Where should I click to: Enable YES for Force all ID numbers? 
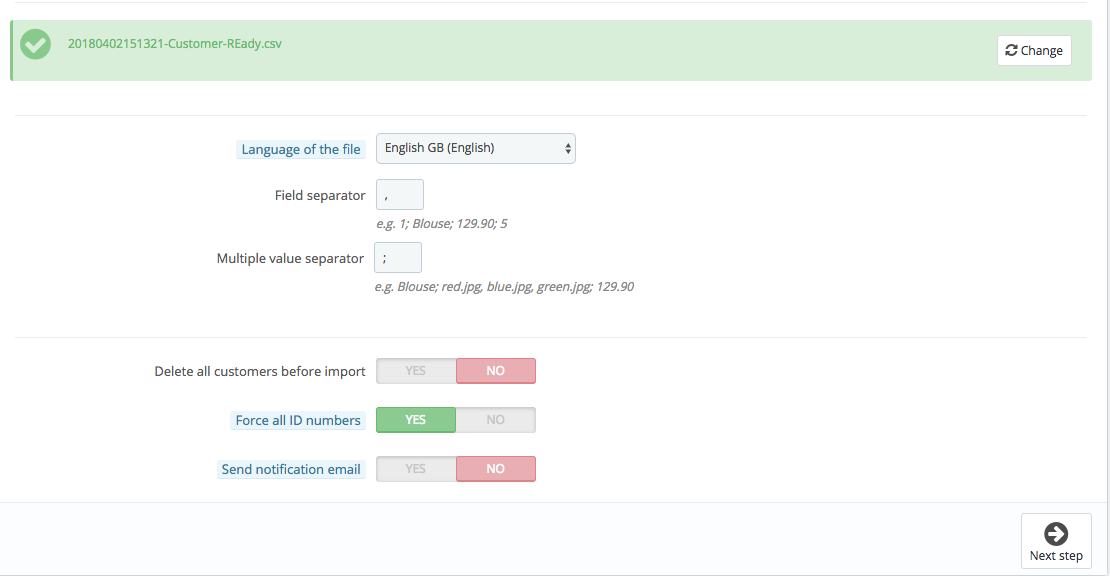coord(416,420)
